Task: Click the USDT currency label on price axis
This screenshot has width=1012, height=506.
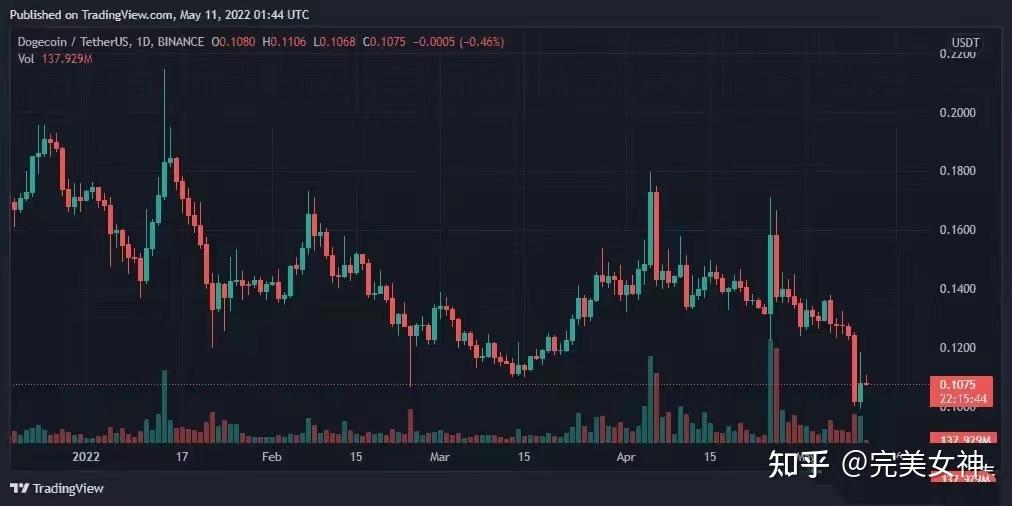Action: 964,42
